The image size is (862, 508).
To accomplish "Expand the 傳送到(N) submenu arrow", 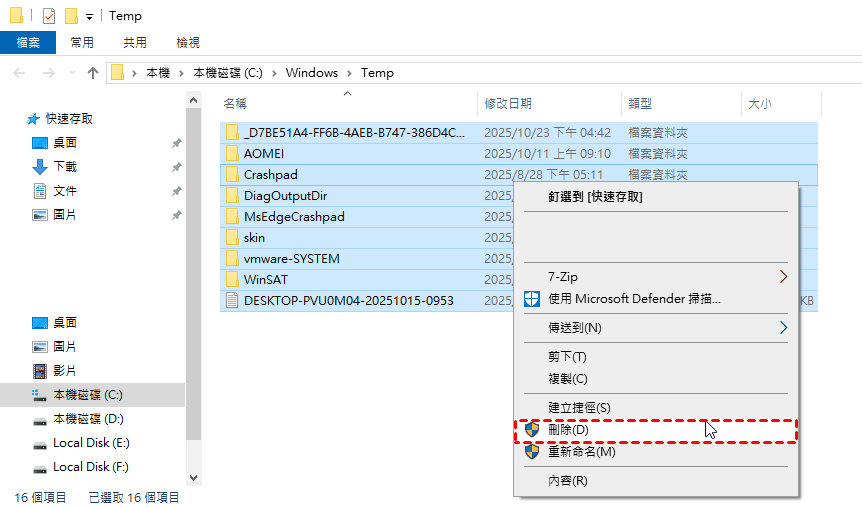I will point(783,327).
